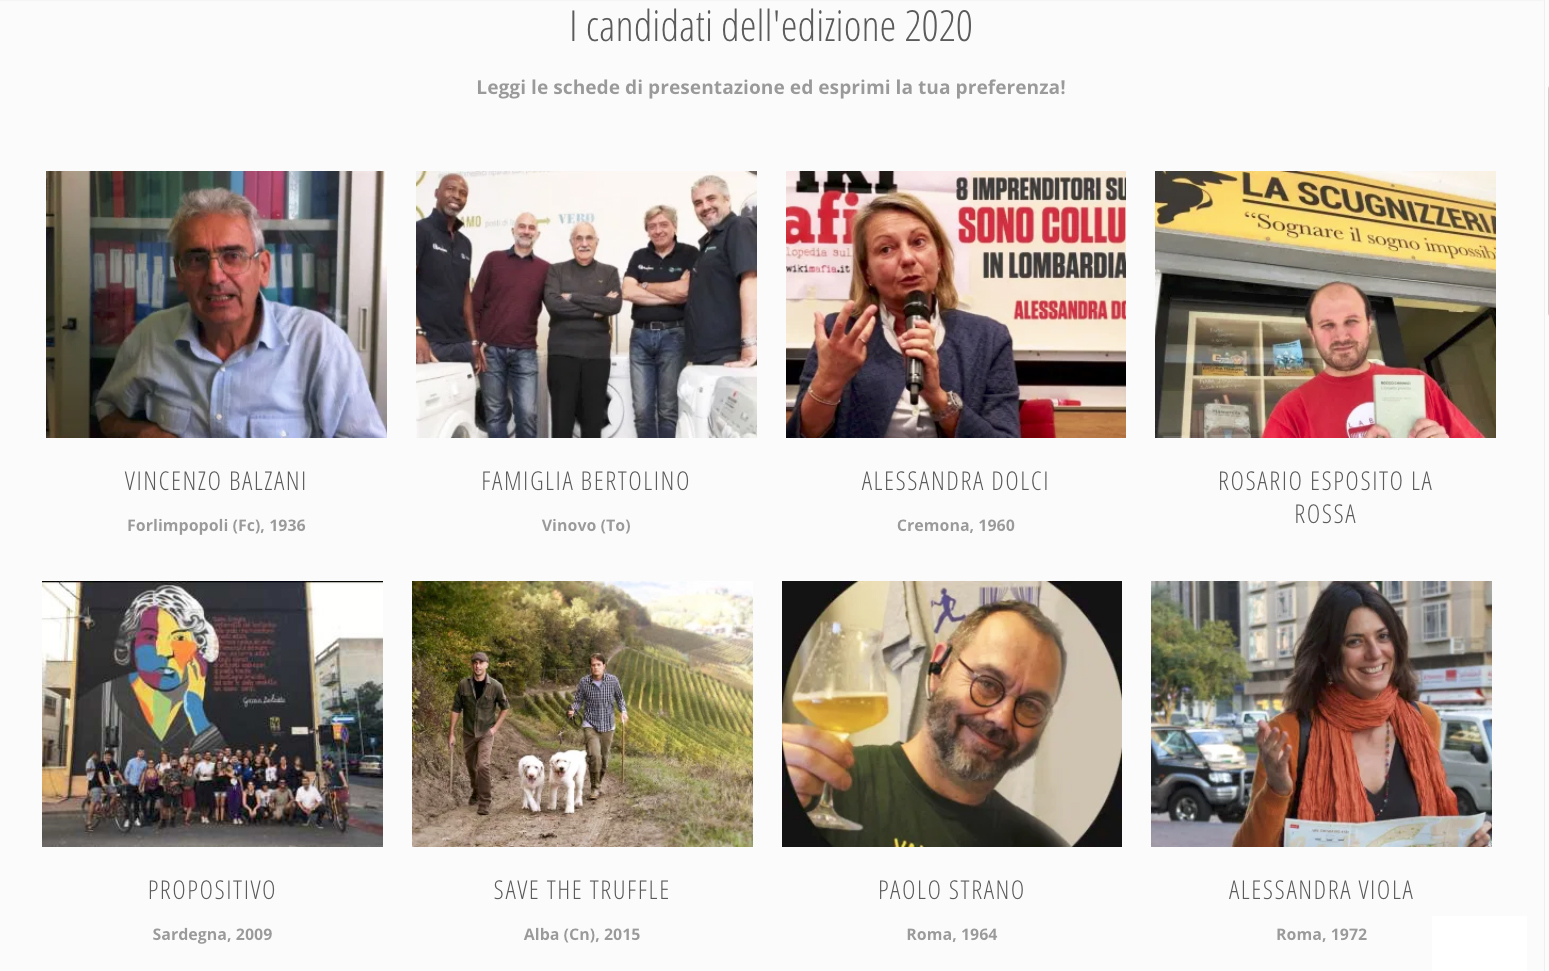
Task: Click the ALESSANDRA DOLCI name title
Action: click(x=956, y=481)
